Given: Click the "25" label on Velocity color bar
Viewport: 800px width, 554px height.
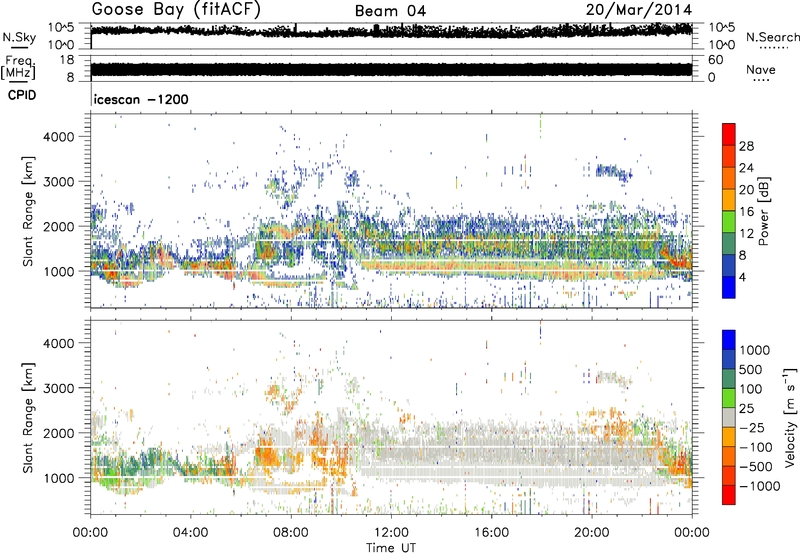Looking at the screenshot, I should click(x=746, y=408).
